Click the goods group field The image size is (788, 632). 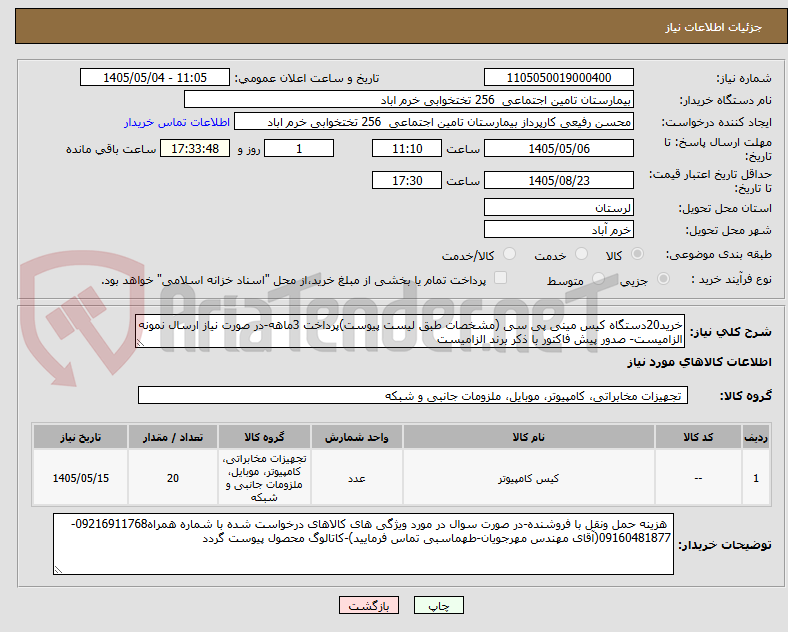point(413,395)
